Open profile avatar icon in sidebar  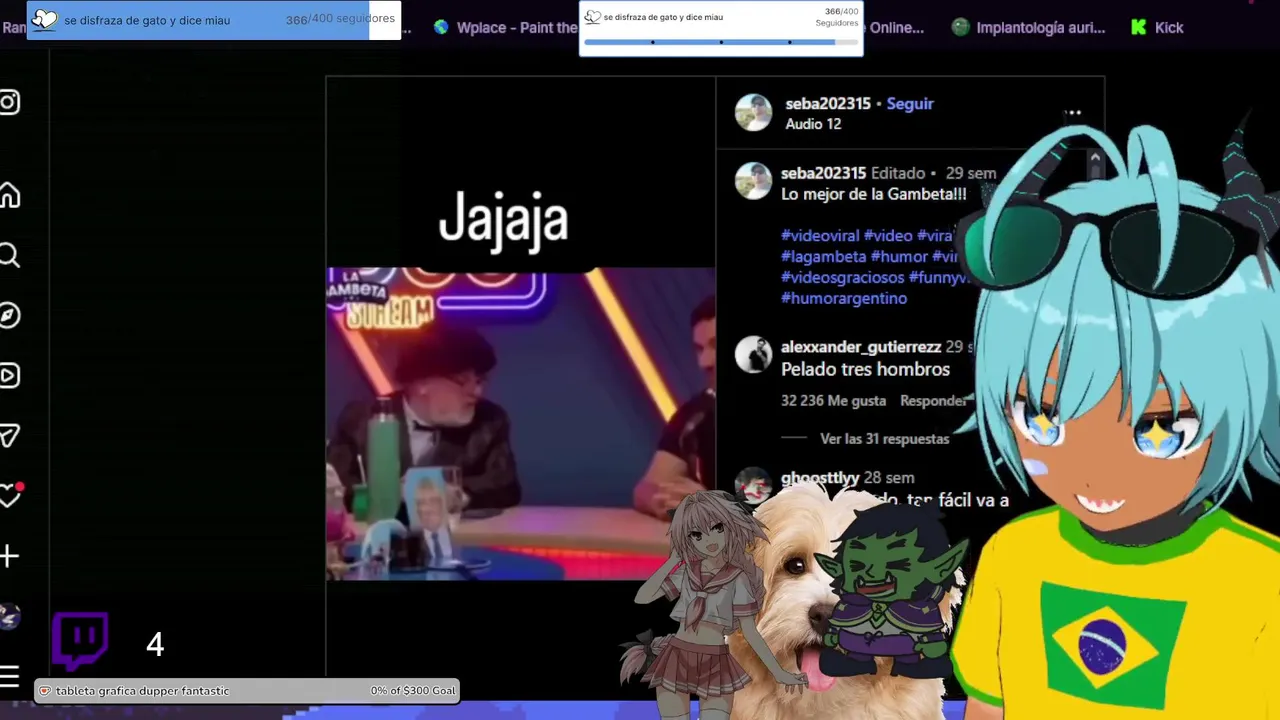pos(9,617)
